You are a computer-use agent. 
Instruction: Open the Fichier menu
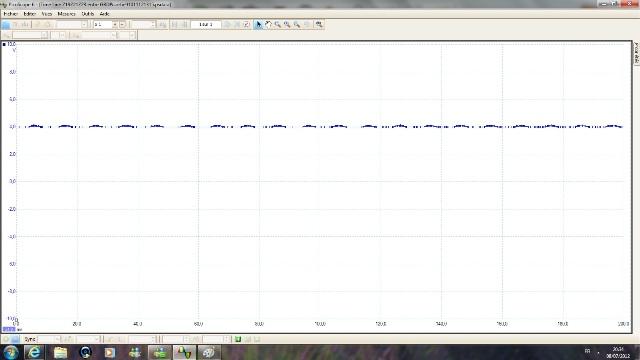tap(11, 13)
